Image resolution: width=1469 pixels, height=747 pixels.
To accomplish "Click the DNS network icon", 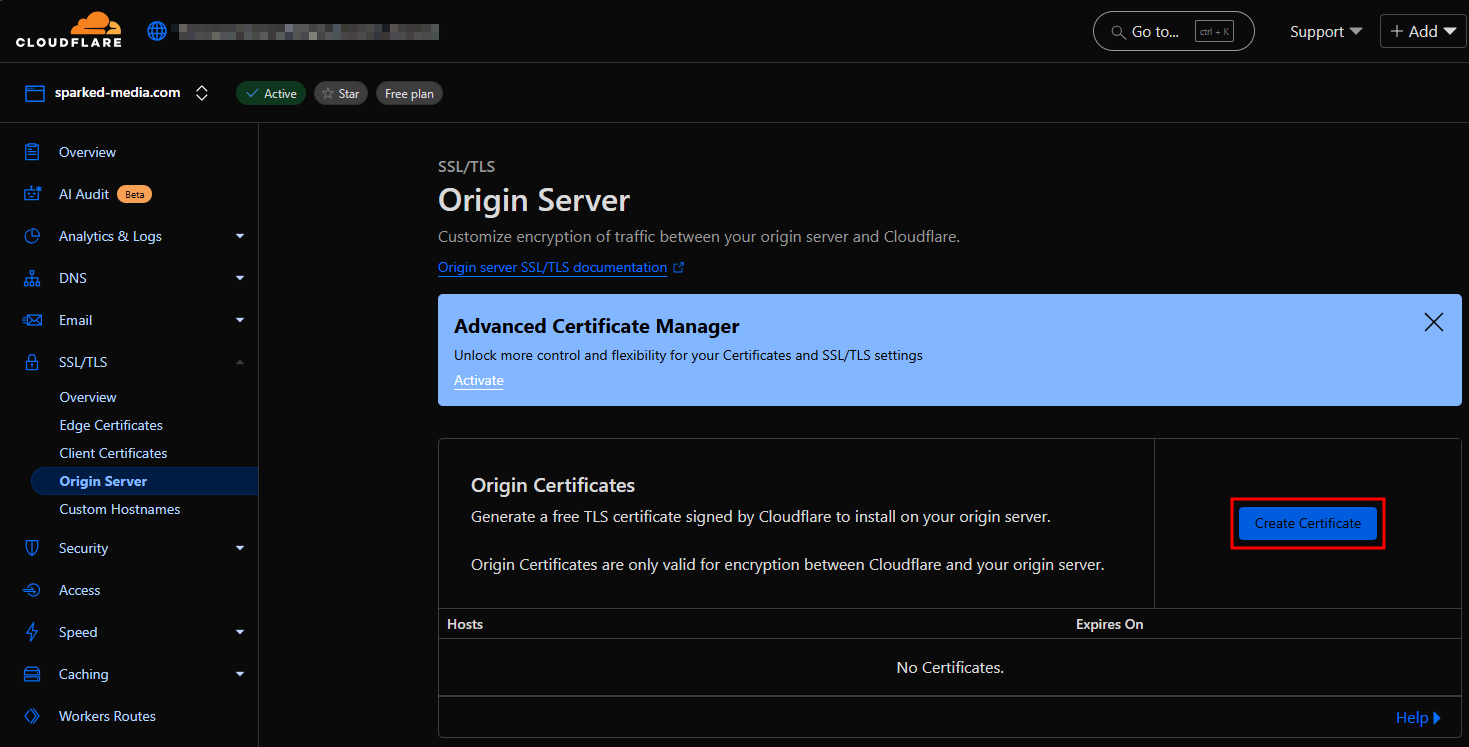I will [x=33, y=278].
